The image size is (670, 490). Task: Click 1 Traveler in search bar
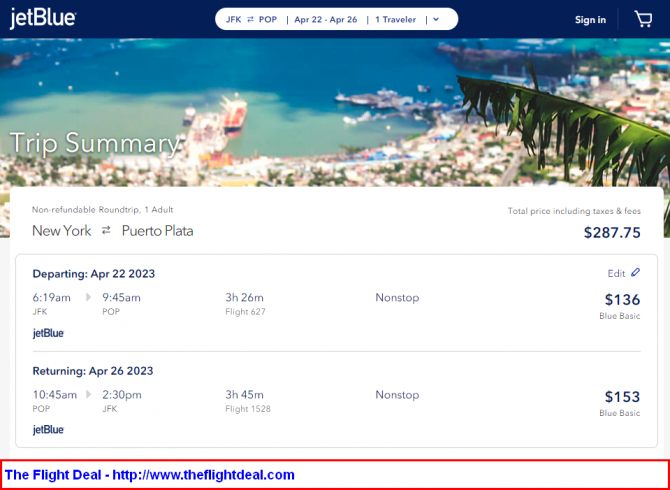396,19
